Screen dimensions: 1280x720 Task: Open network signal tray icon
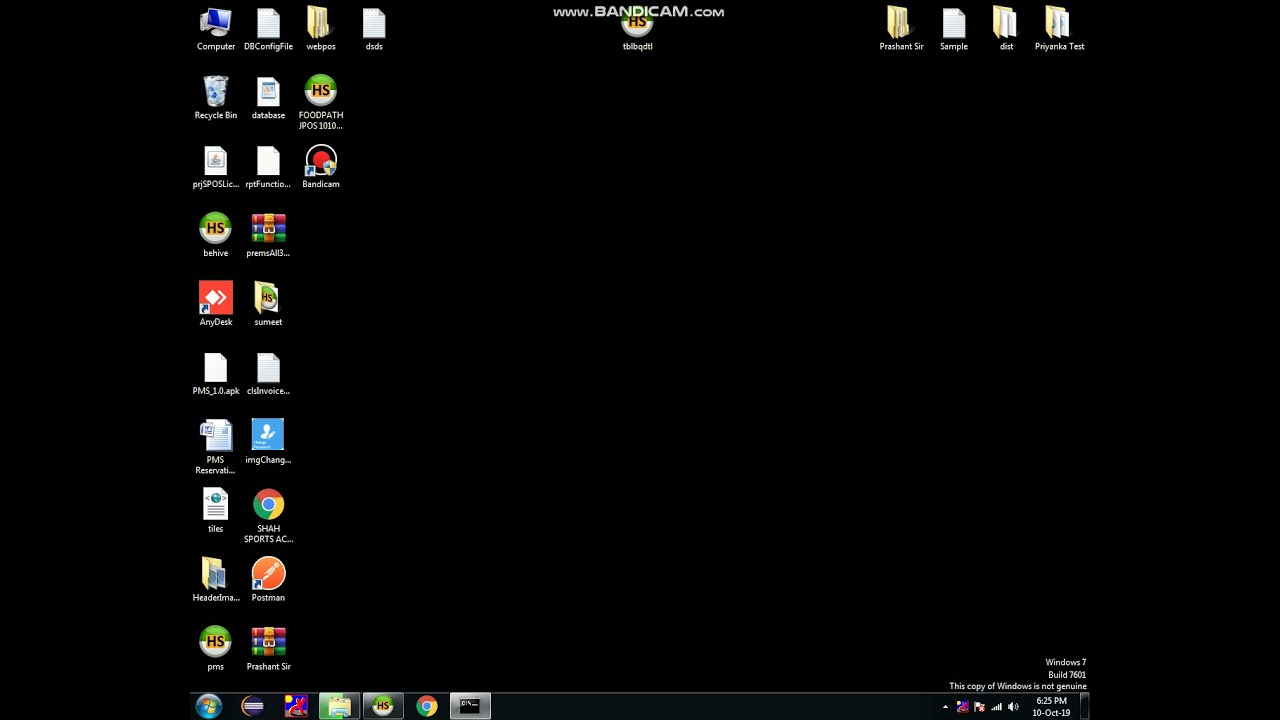996,707
